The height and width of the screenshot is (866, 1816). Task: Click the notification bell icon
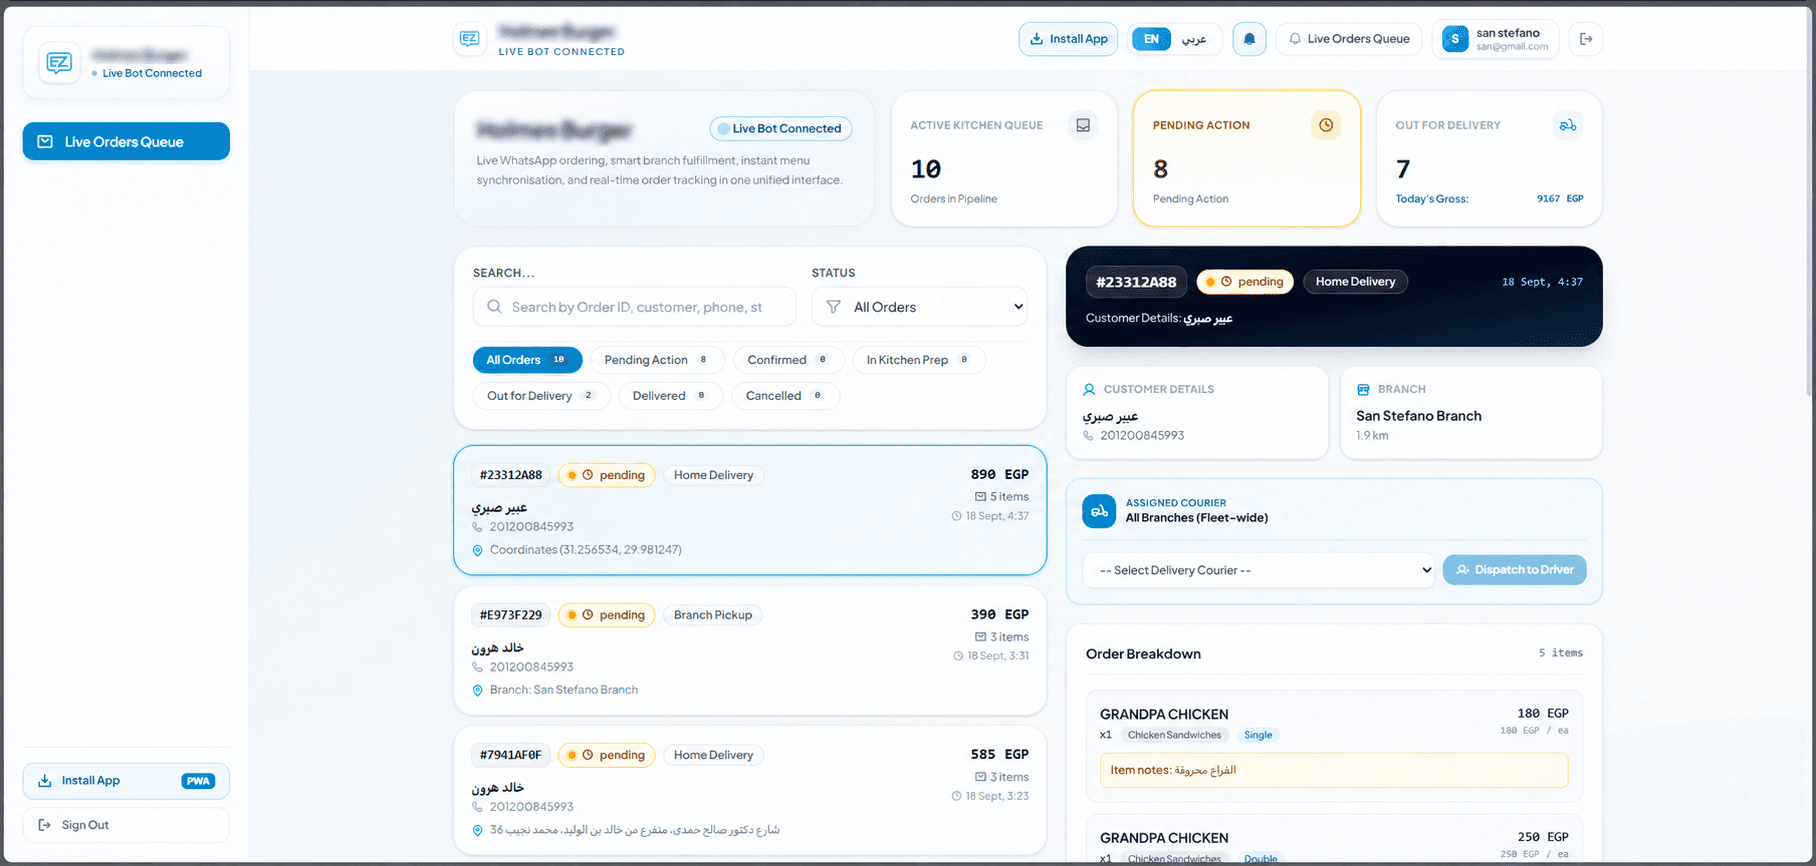click(1249, 39)
